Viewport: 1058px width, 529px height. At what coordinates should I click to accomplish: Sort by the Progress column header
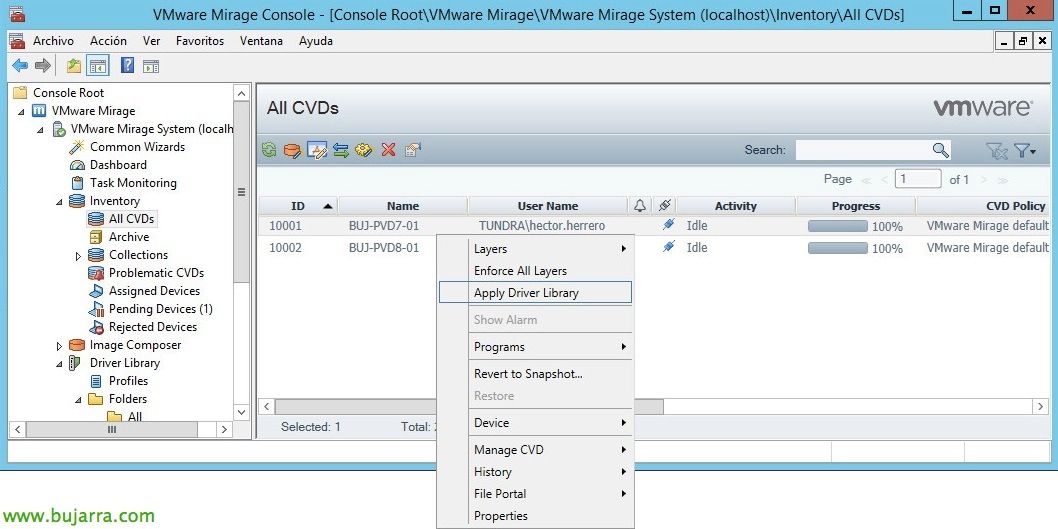856,206
